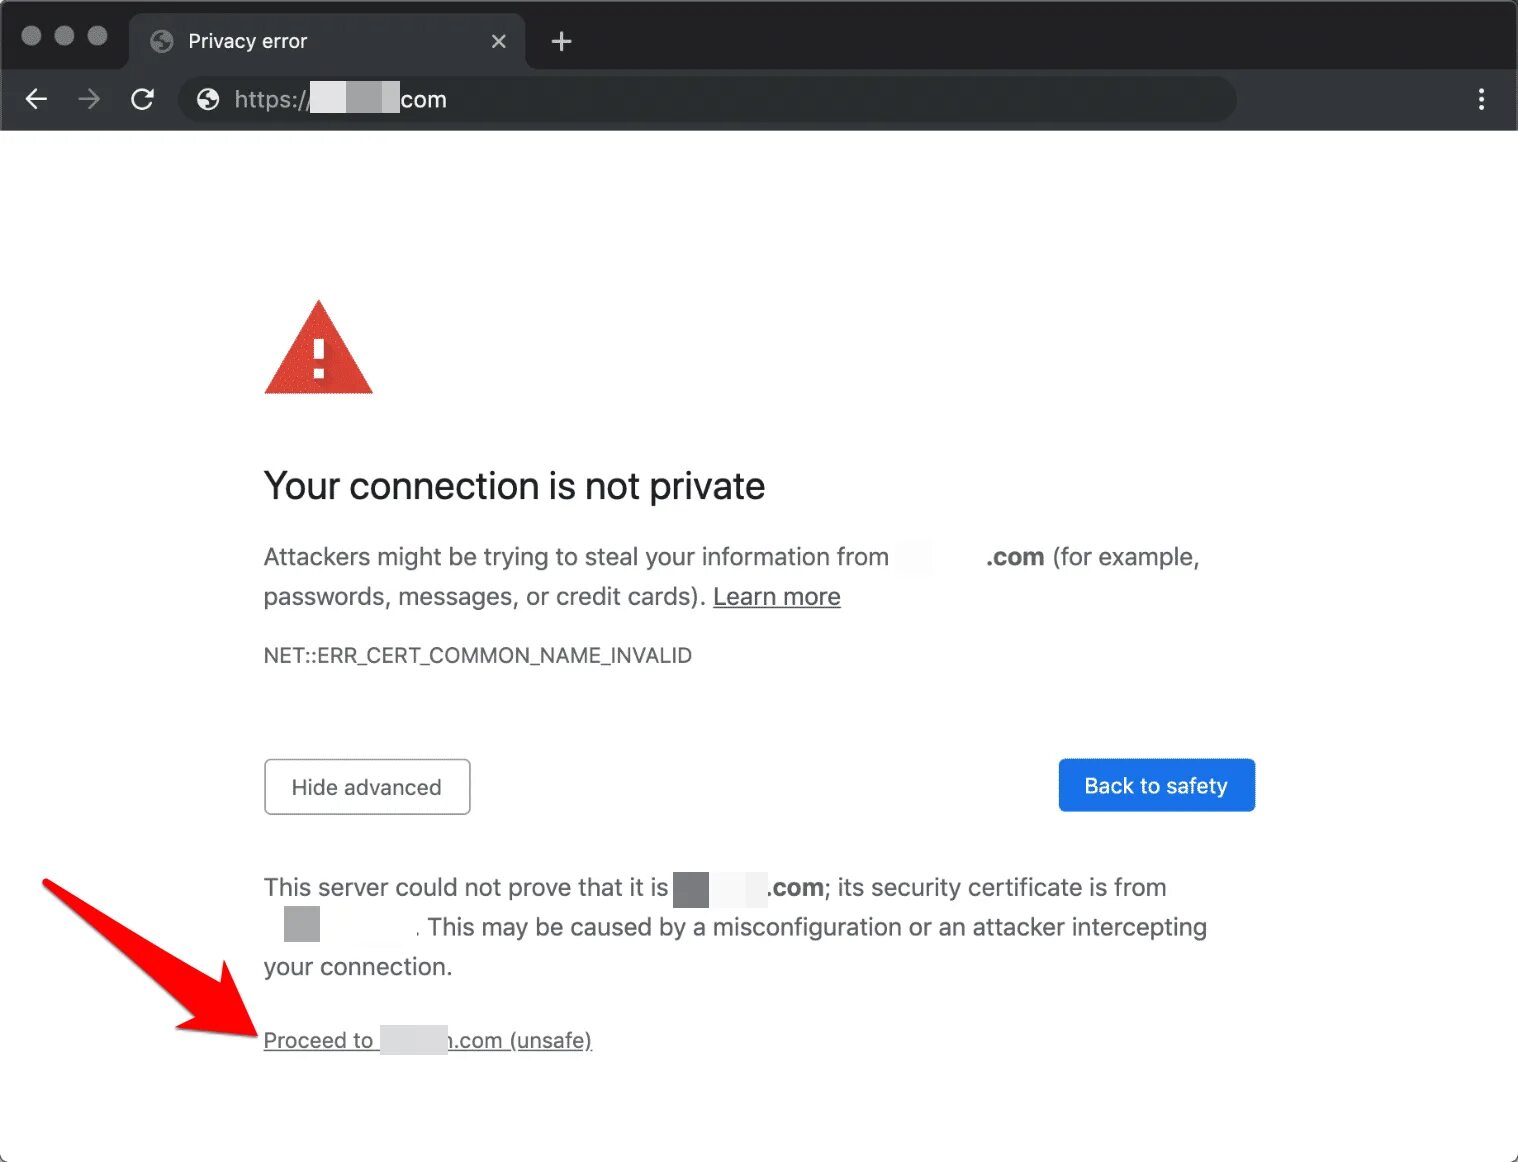Click the forward navigation arrow
This screenshot has height=1162, width=1518.
(90, 99)
